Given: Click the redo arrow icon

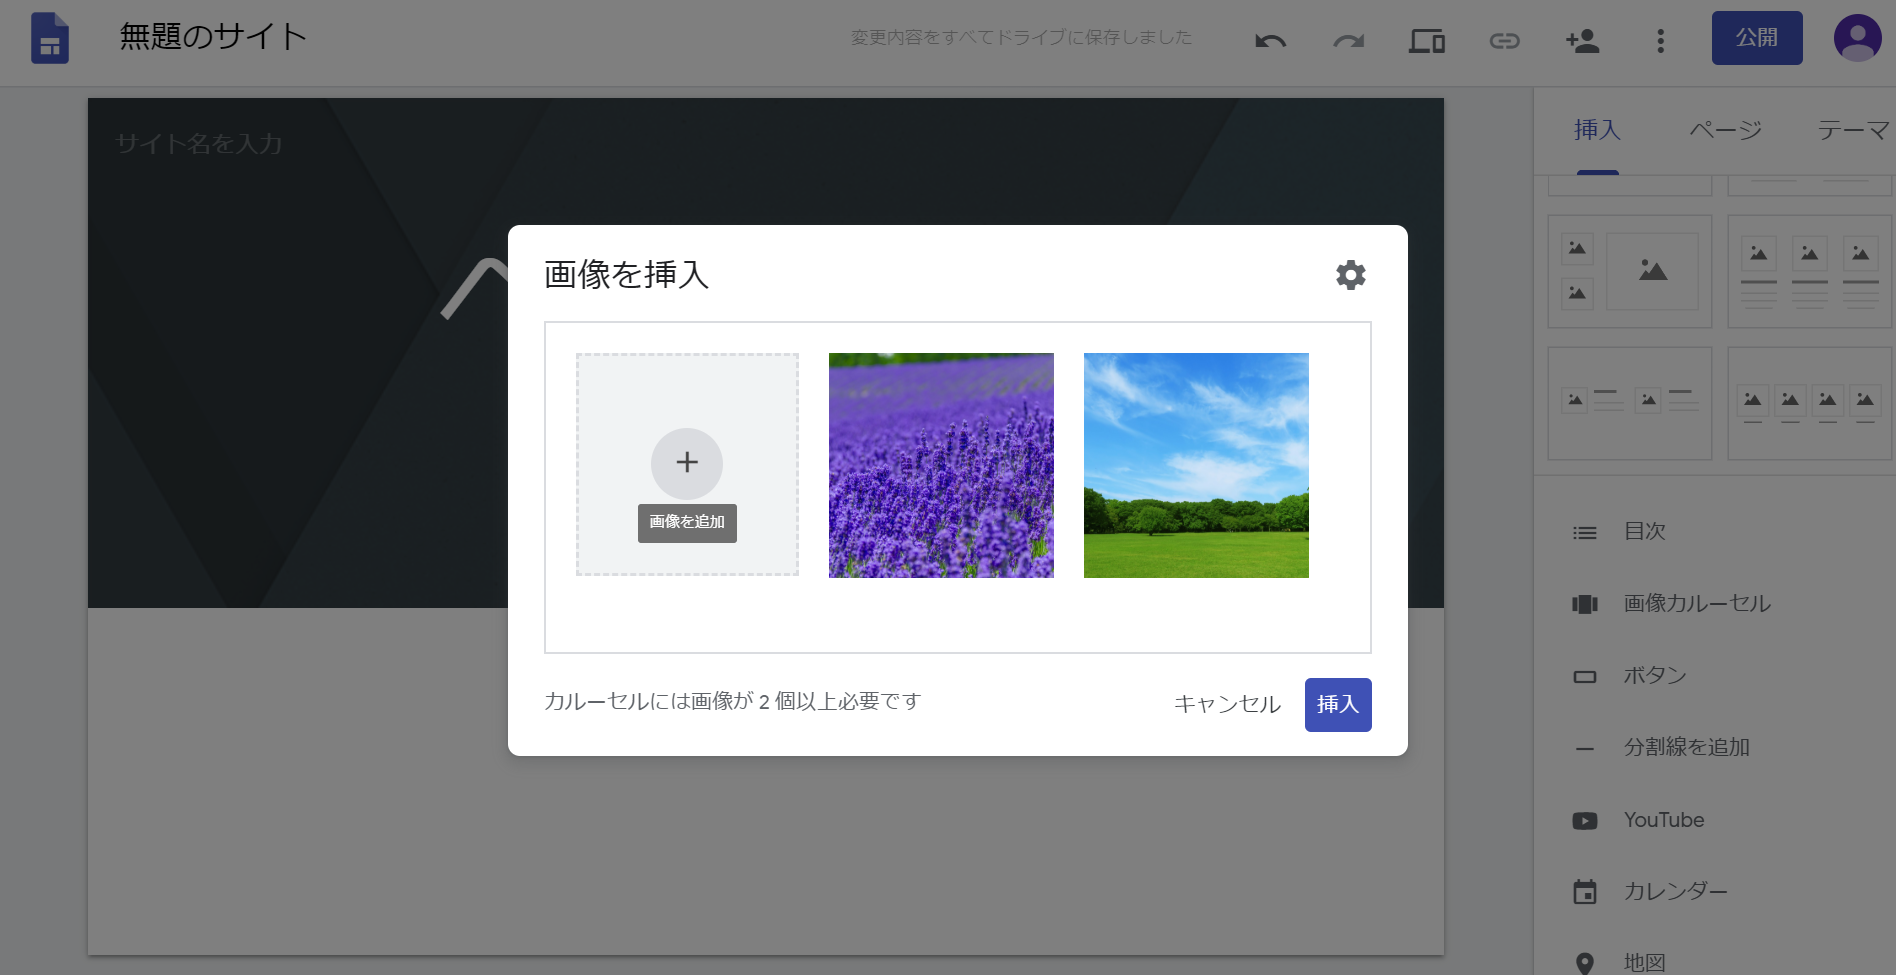Looking at the screenshot, I should (x=1348, y=41).
